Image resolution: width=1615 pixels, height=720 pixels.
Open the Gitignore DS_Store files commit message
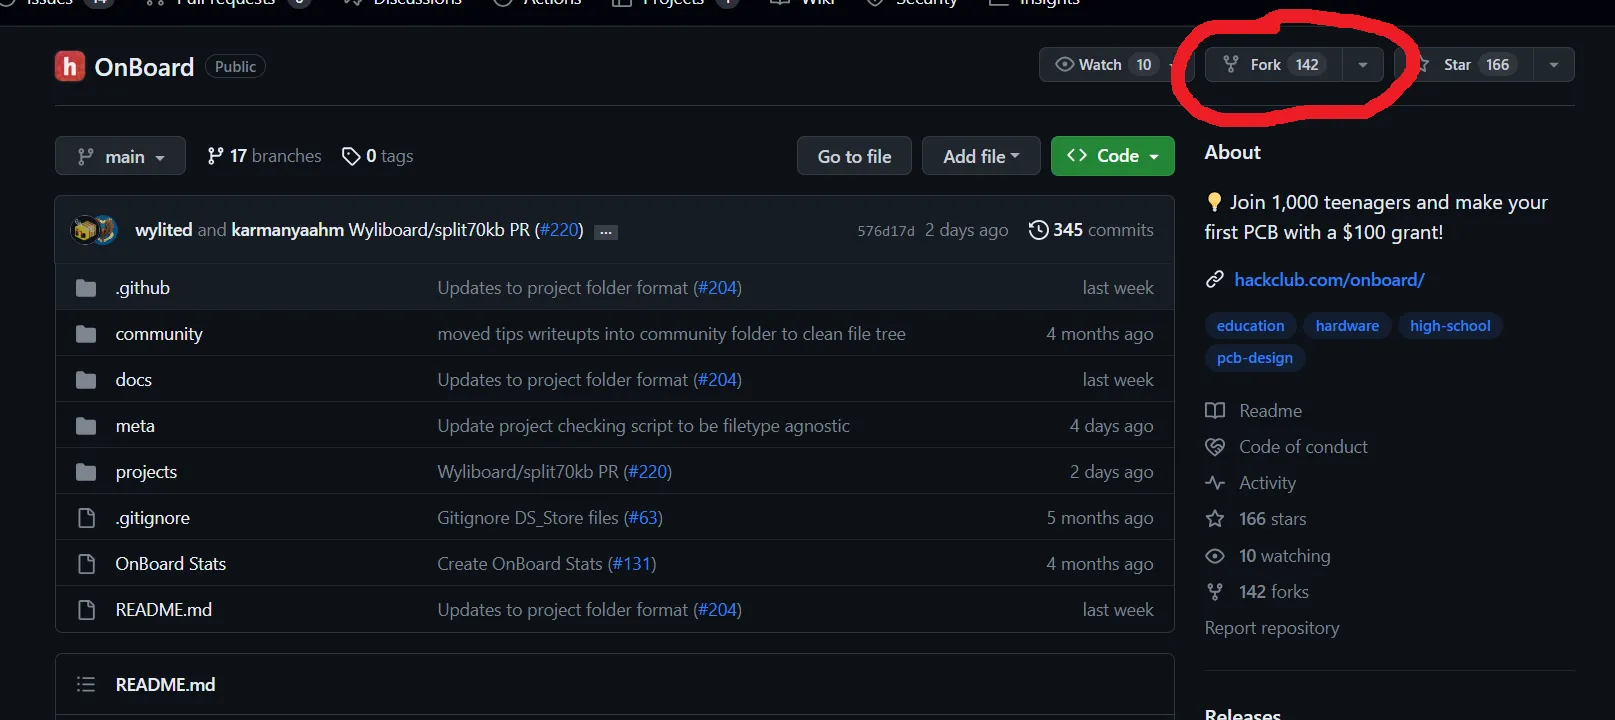[x=527, y=518]
